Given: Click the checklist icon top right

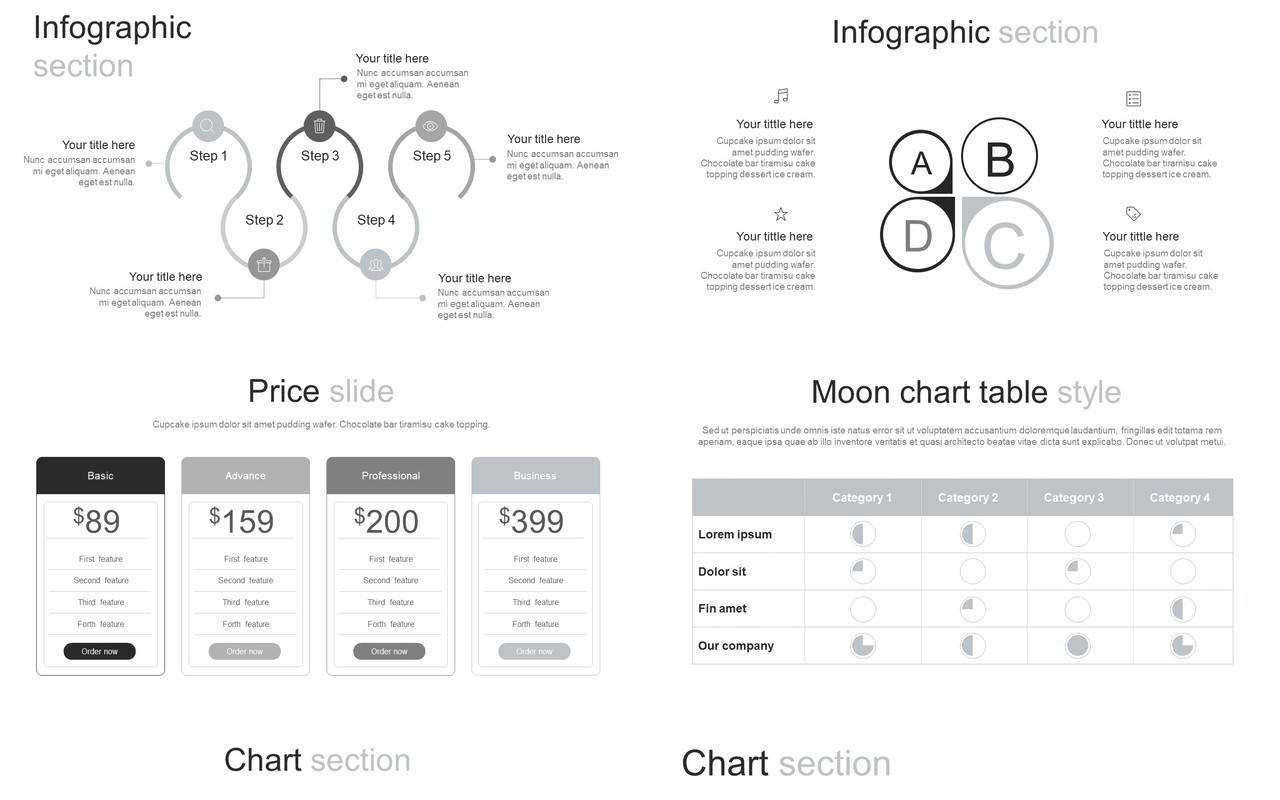Looking at the screenshot, I should 1133,98.
